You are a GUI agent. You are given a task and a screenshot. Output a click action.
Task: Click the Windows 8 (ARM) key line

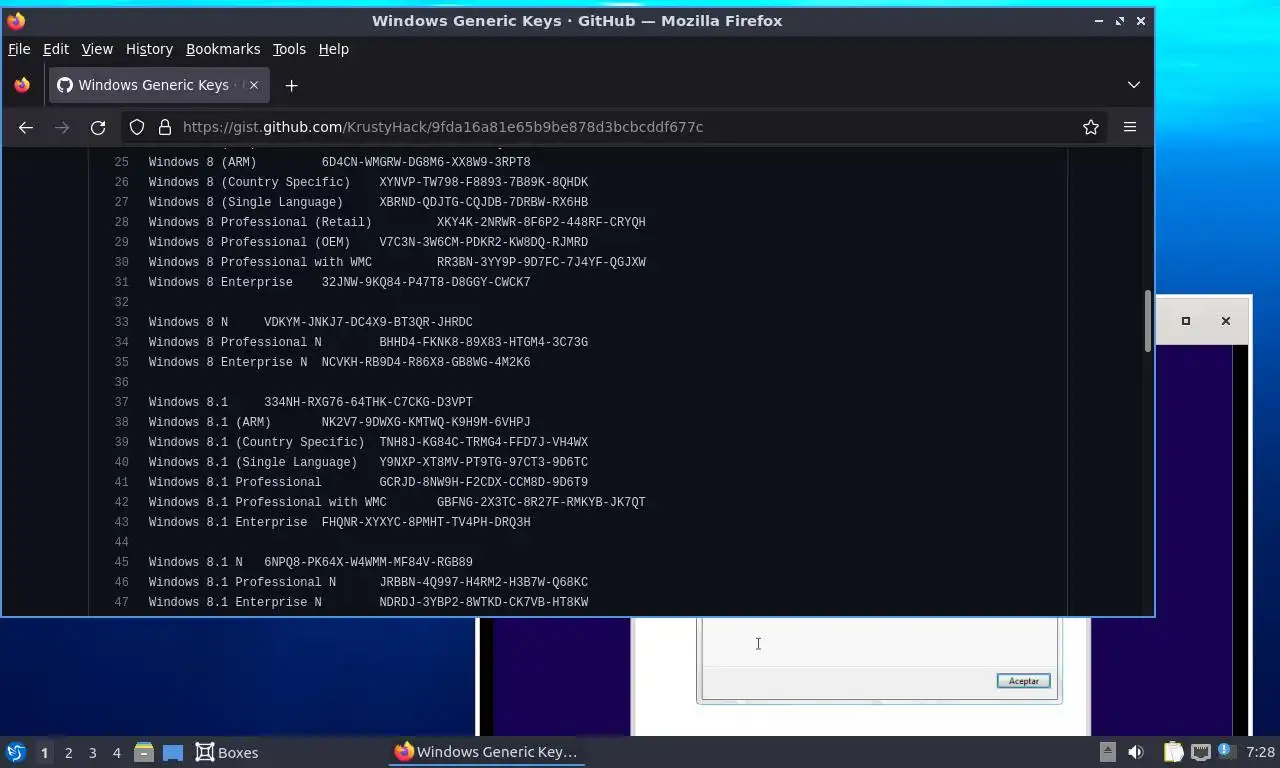pos(340,162)
